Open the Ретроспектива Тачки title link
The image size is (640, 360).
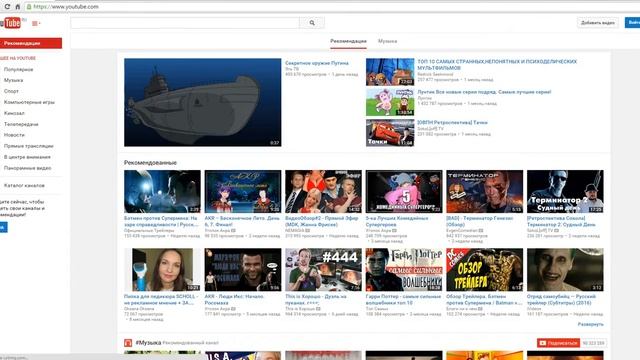(x=452, y=122)
